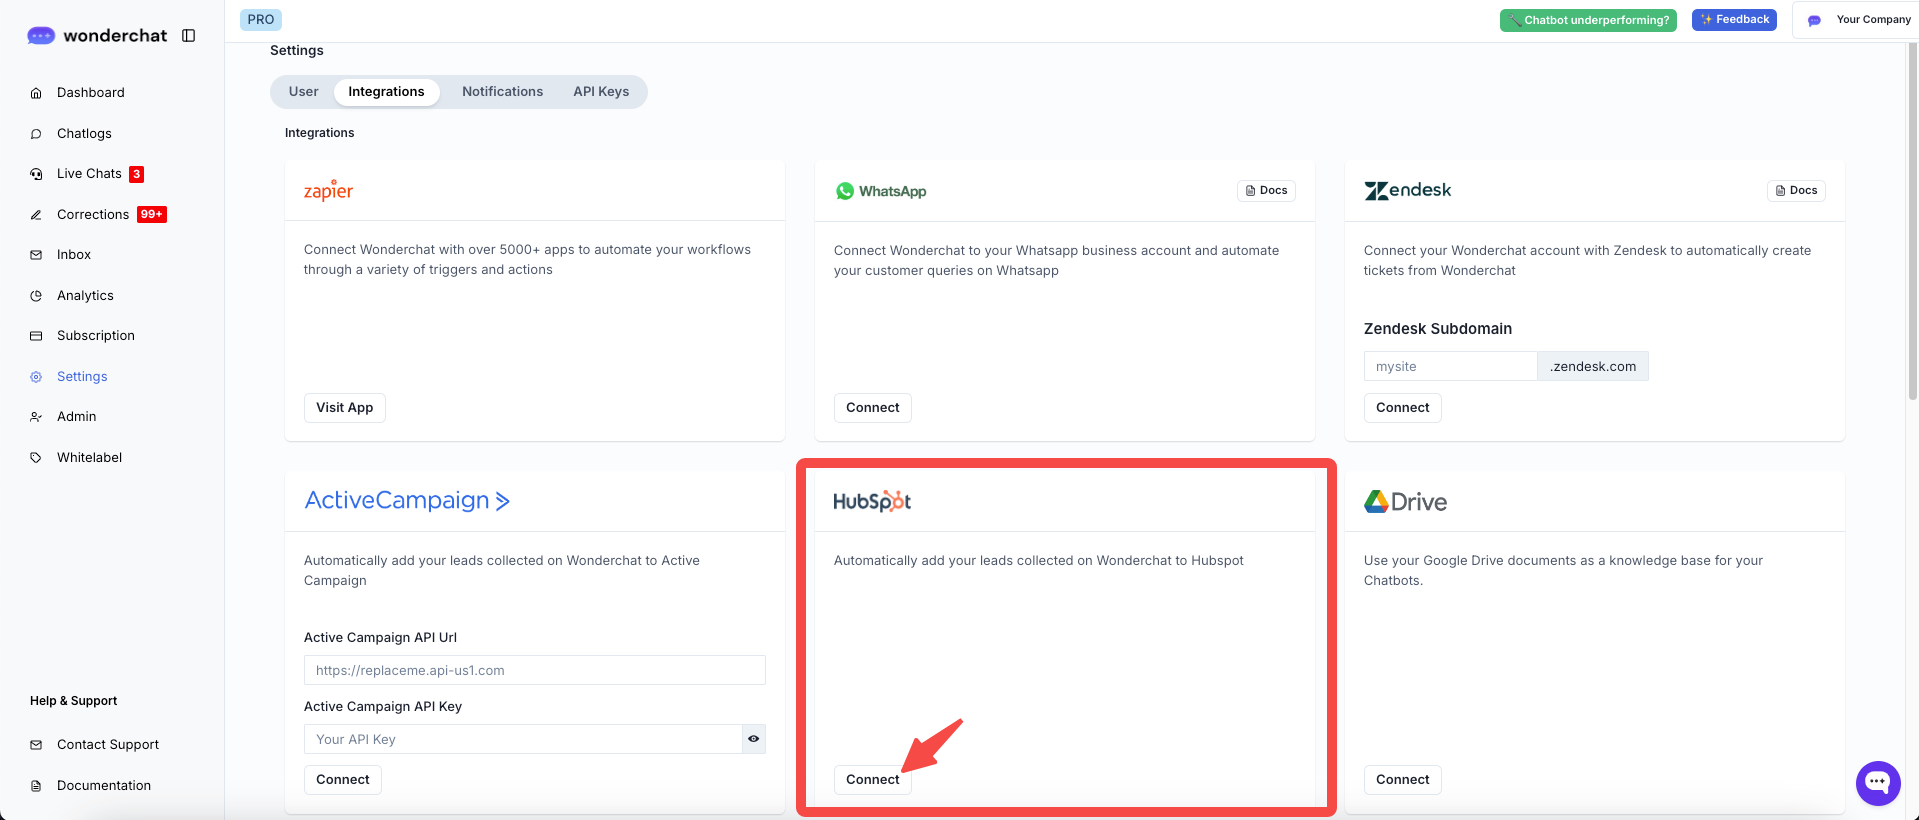Screen dimensions: 1919x820
Task: Open the Inbox envelope icon
Action: (x=36, y=255)
